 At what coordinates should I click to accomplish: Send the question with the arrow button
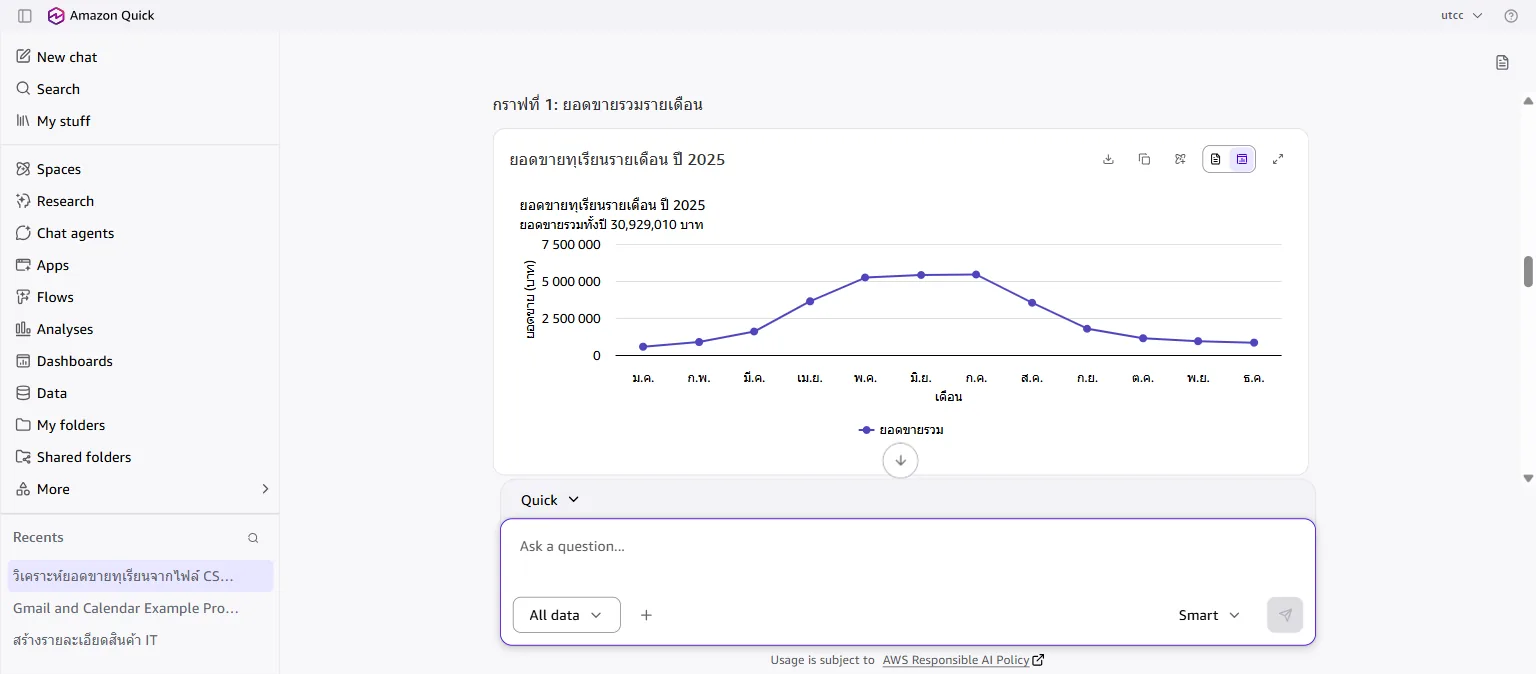1285,615
